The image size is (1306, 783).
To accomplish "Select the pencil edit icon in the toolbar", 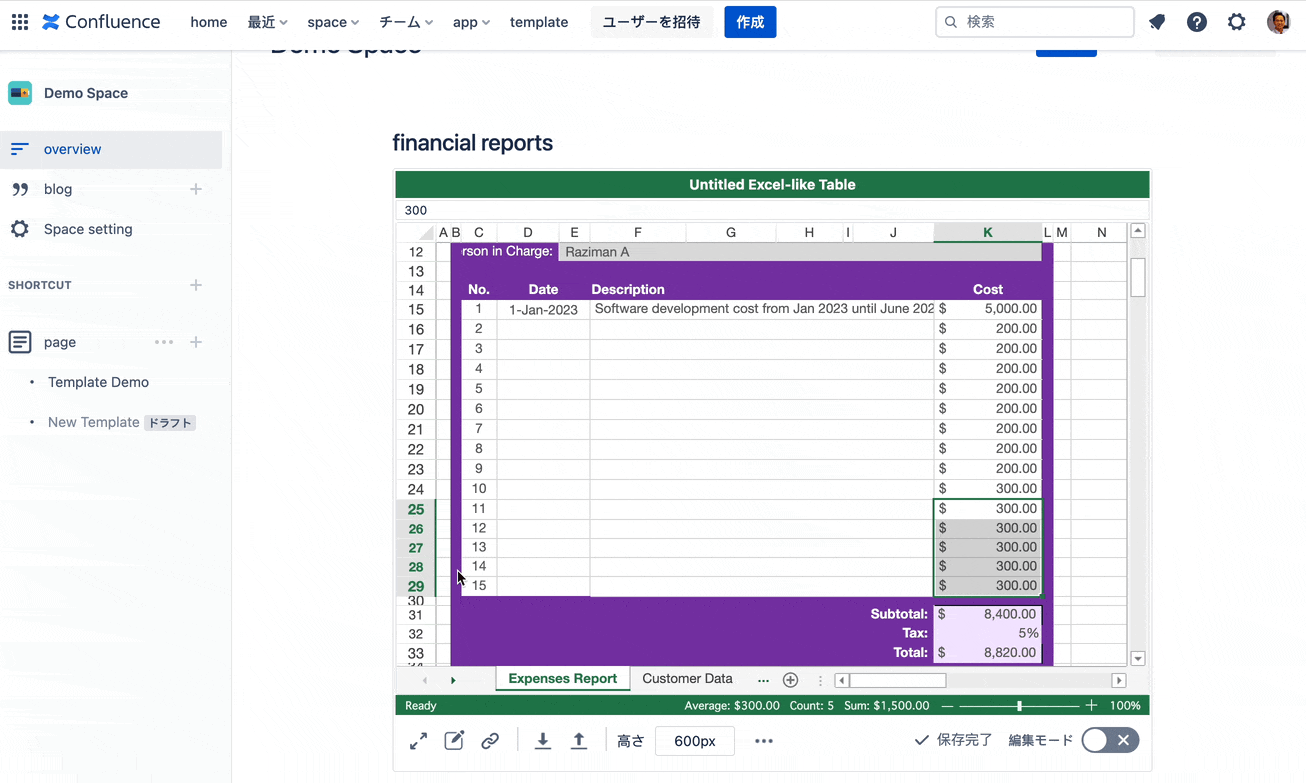I will (x=454, y=740).
